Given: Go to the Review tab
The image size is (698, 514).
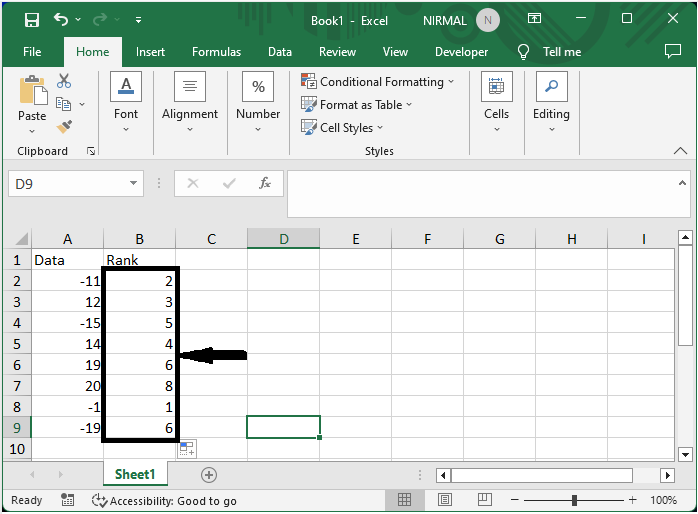Looking at the screenshot, I should pos(337,52).
